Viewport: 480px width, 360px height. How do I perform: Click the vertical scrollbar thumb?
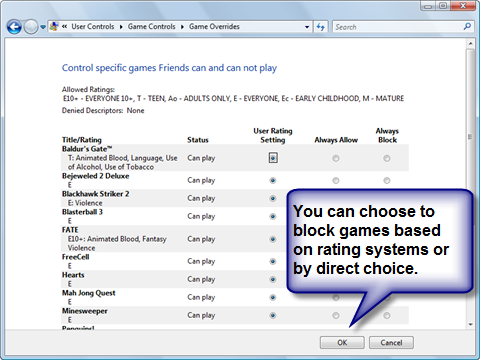click(470, 137)
